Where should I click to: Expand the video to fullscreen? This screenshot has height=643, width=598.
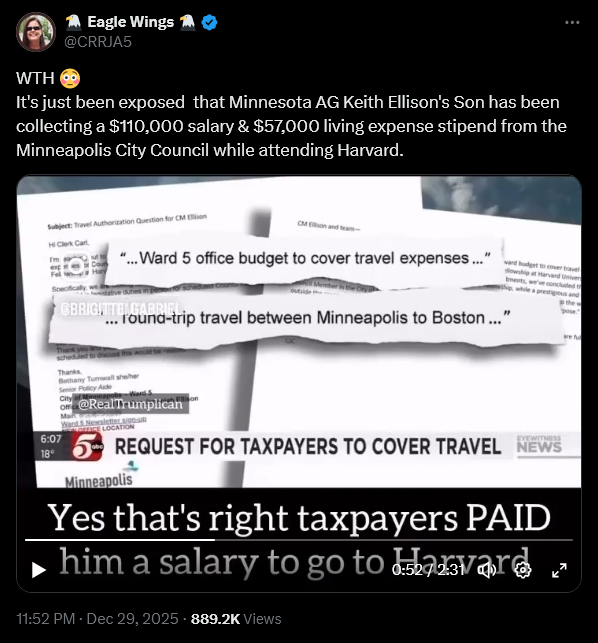559,570
